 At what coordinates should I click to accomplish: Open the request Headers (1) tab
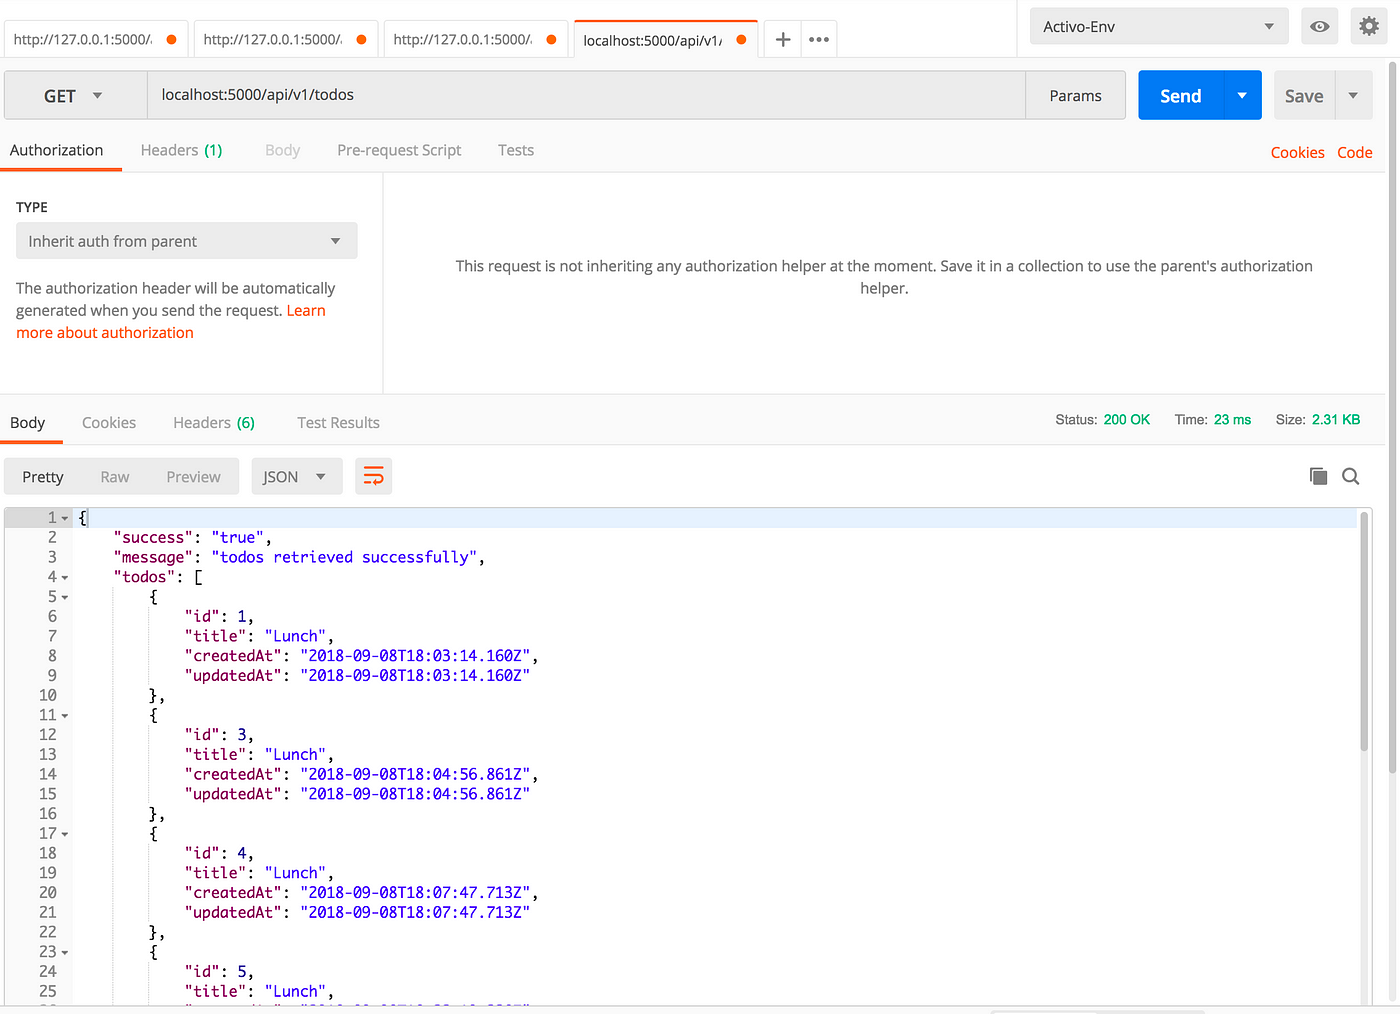tap(181, 150)
